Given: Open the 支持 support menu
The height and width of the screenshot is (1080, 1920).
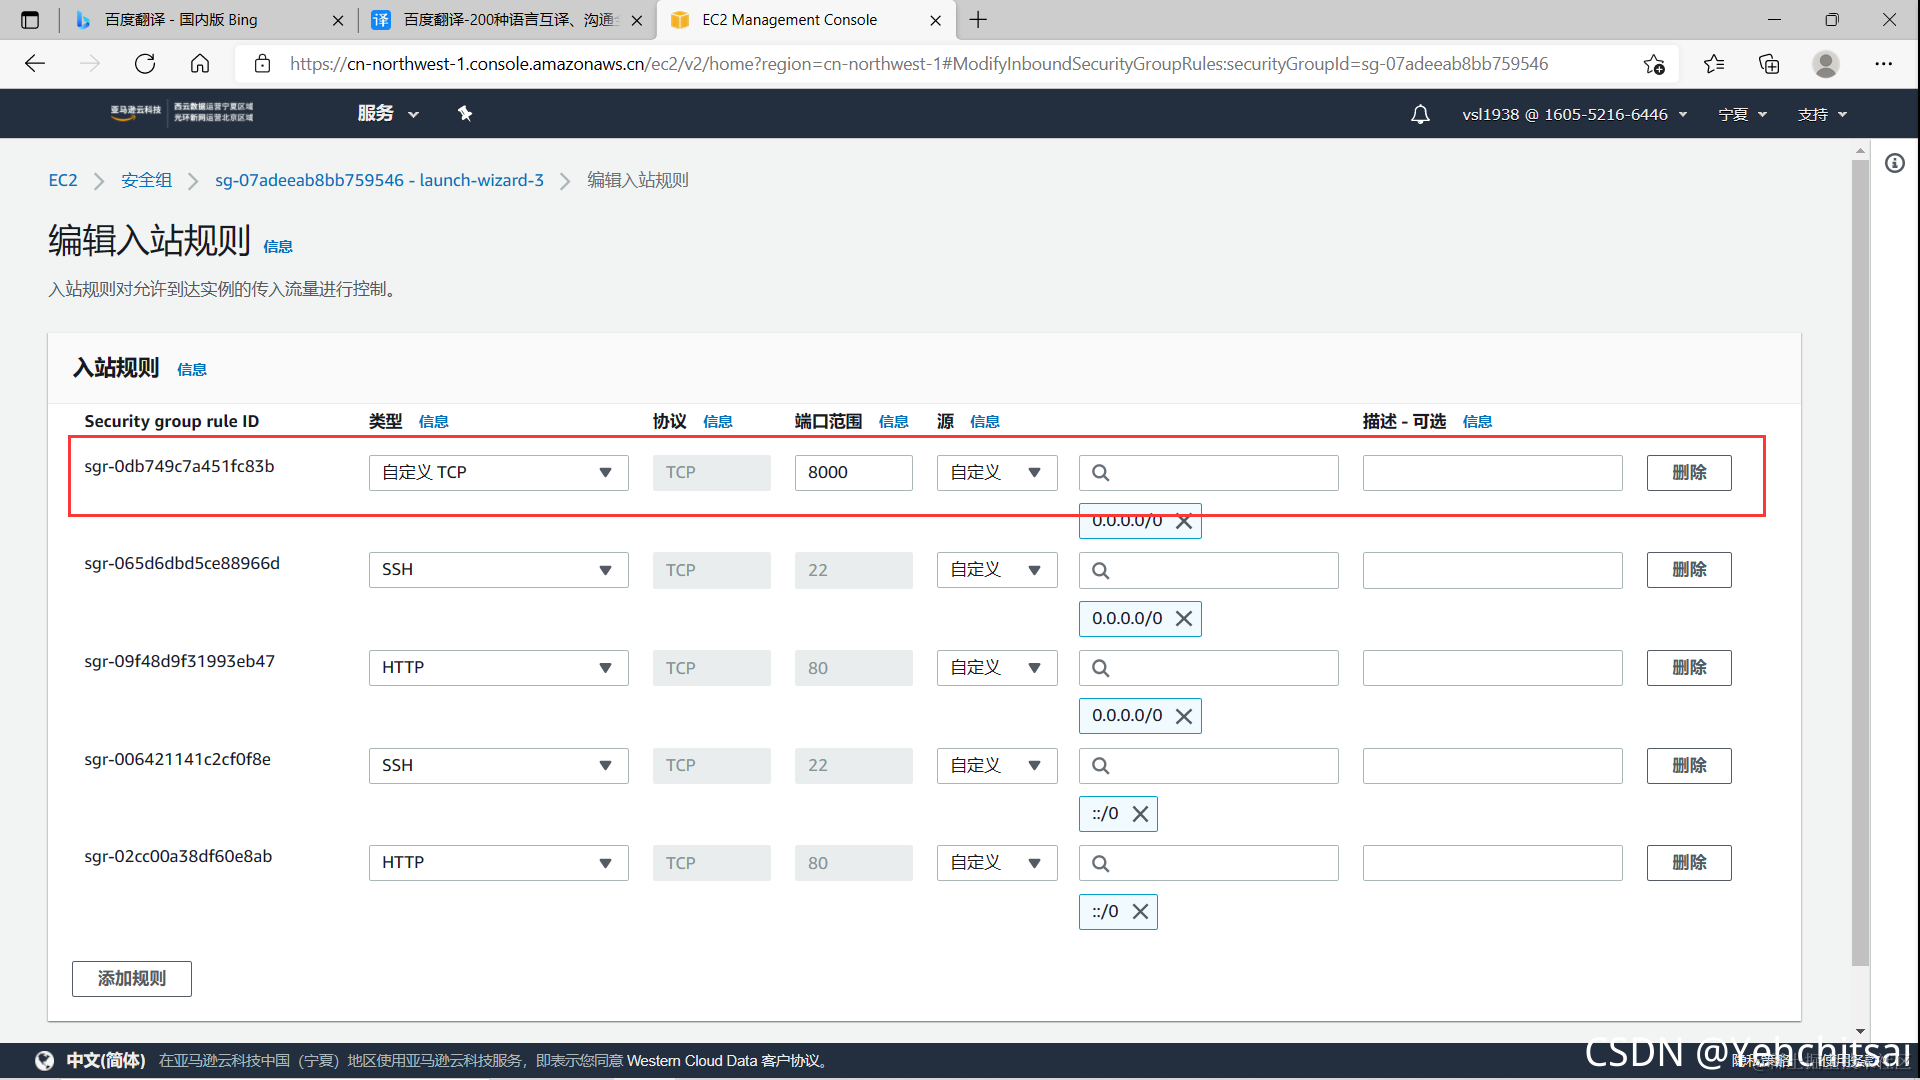Looking at the screenshot, I should (x=1821, y=115).
